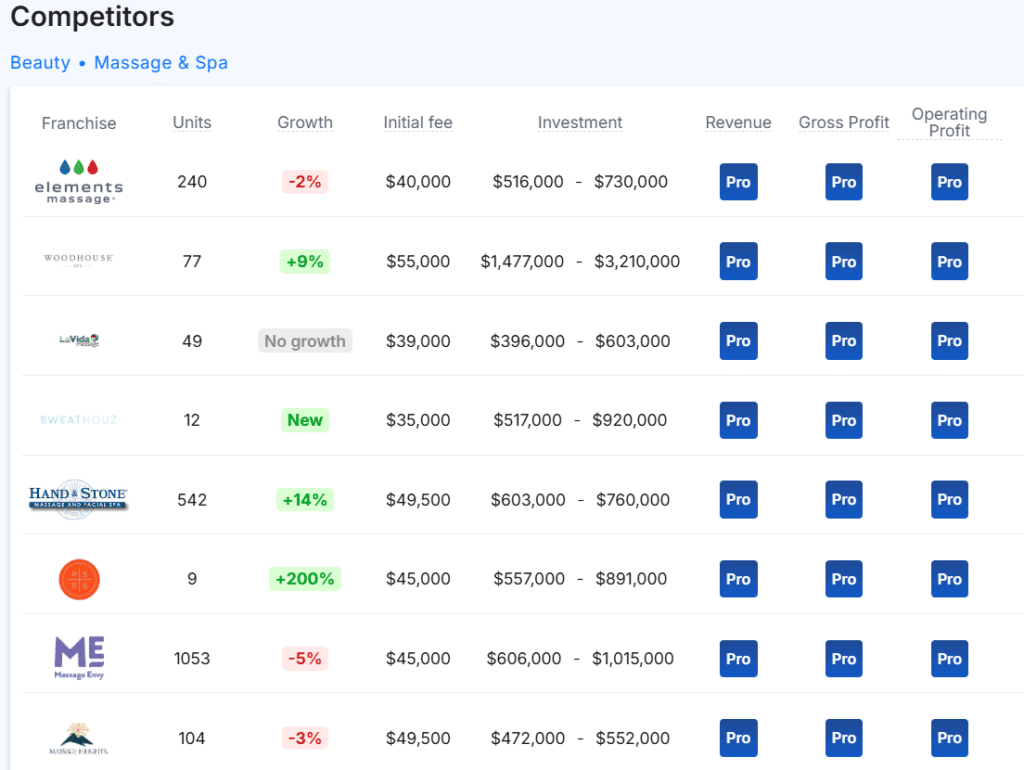Image resolution: width=1024 pixels, height=770 pixels.
Task: Open the Hand & Stone franchise logo
Action: 78,500
